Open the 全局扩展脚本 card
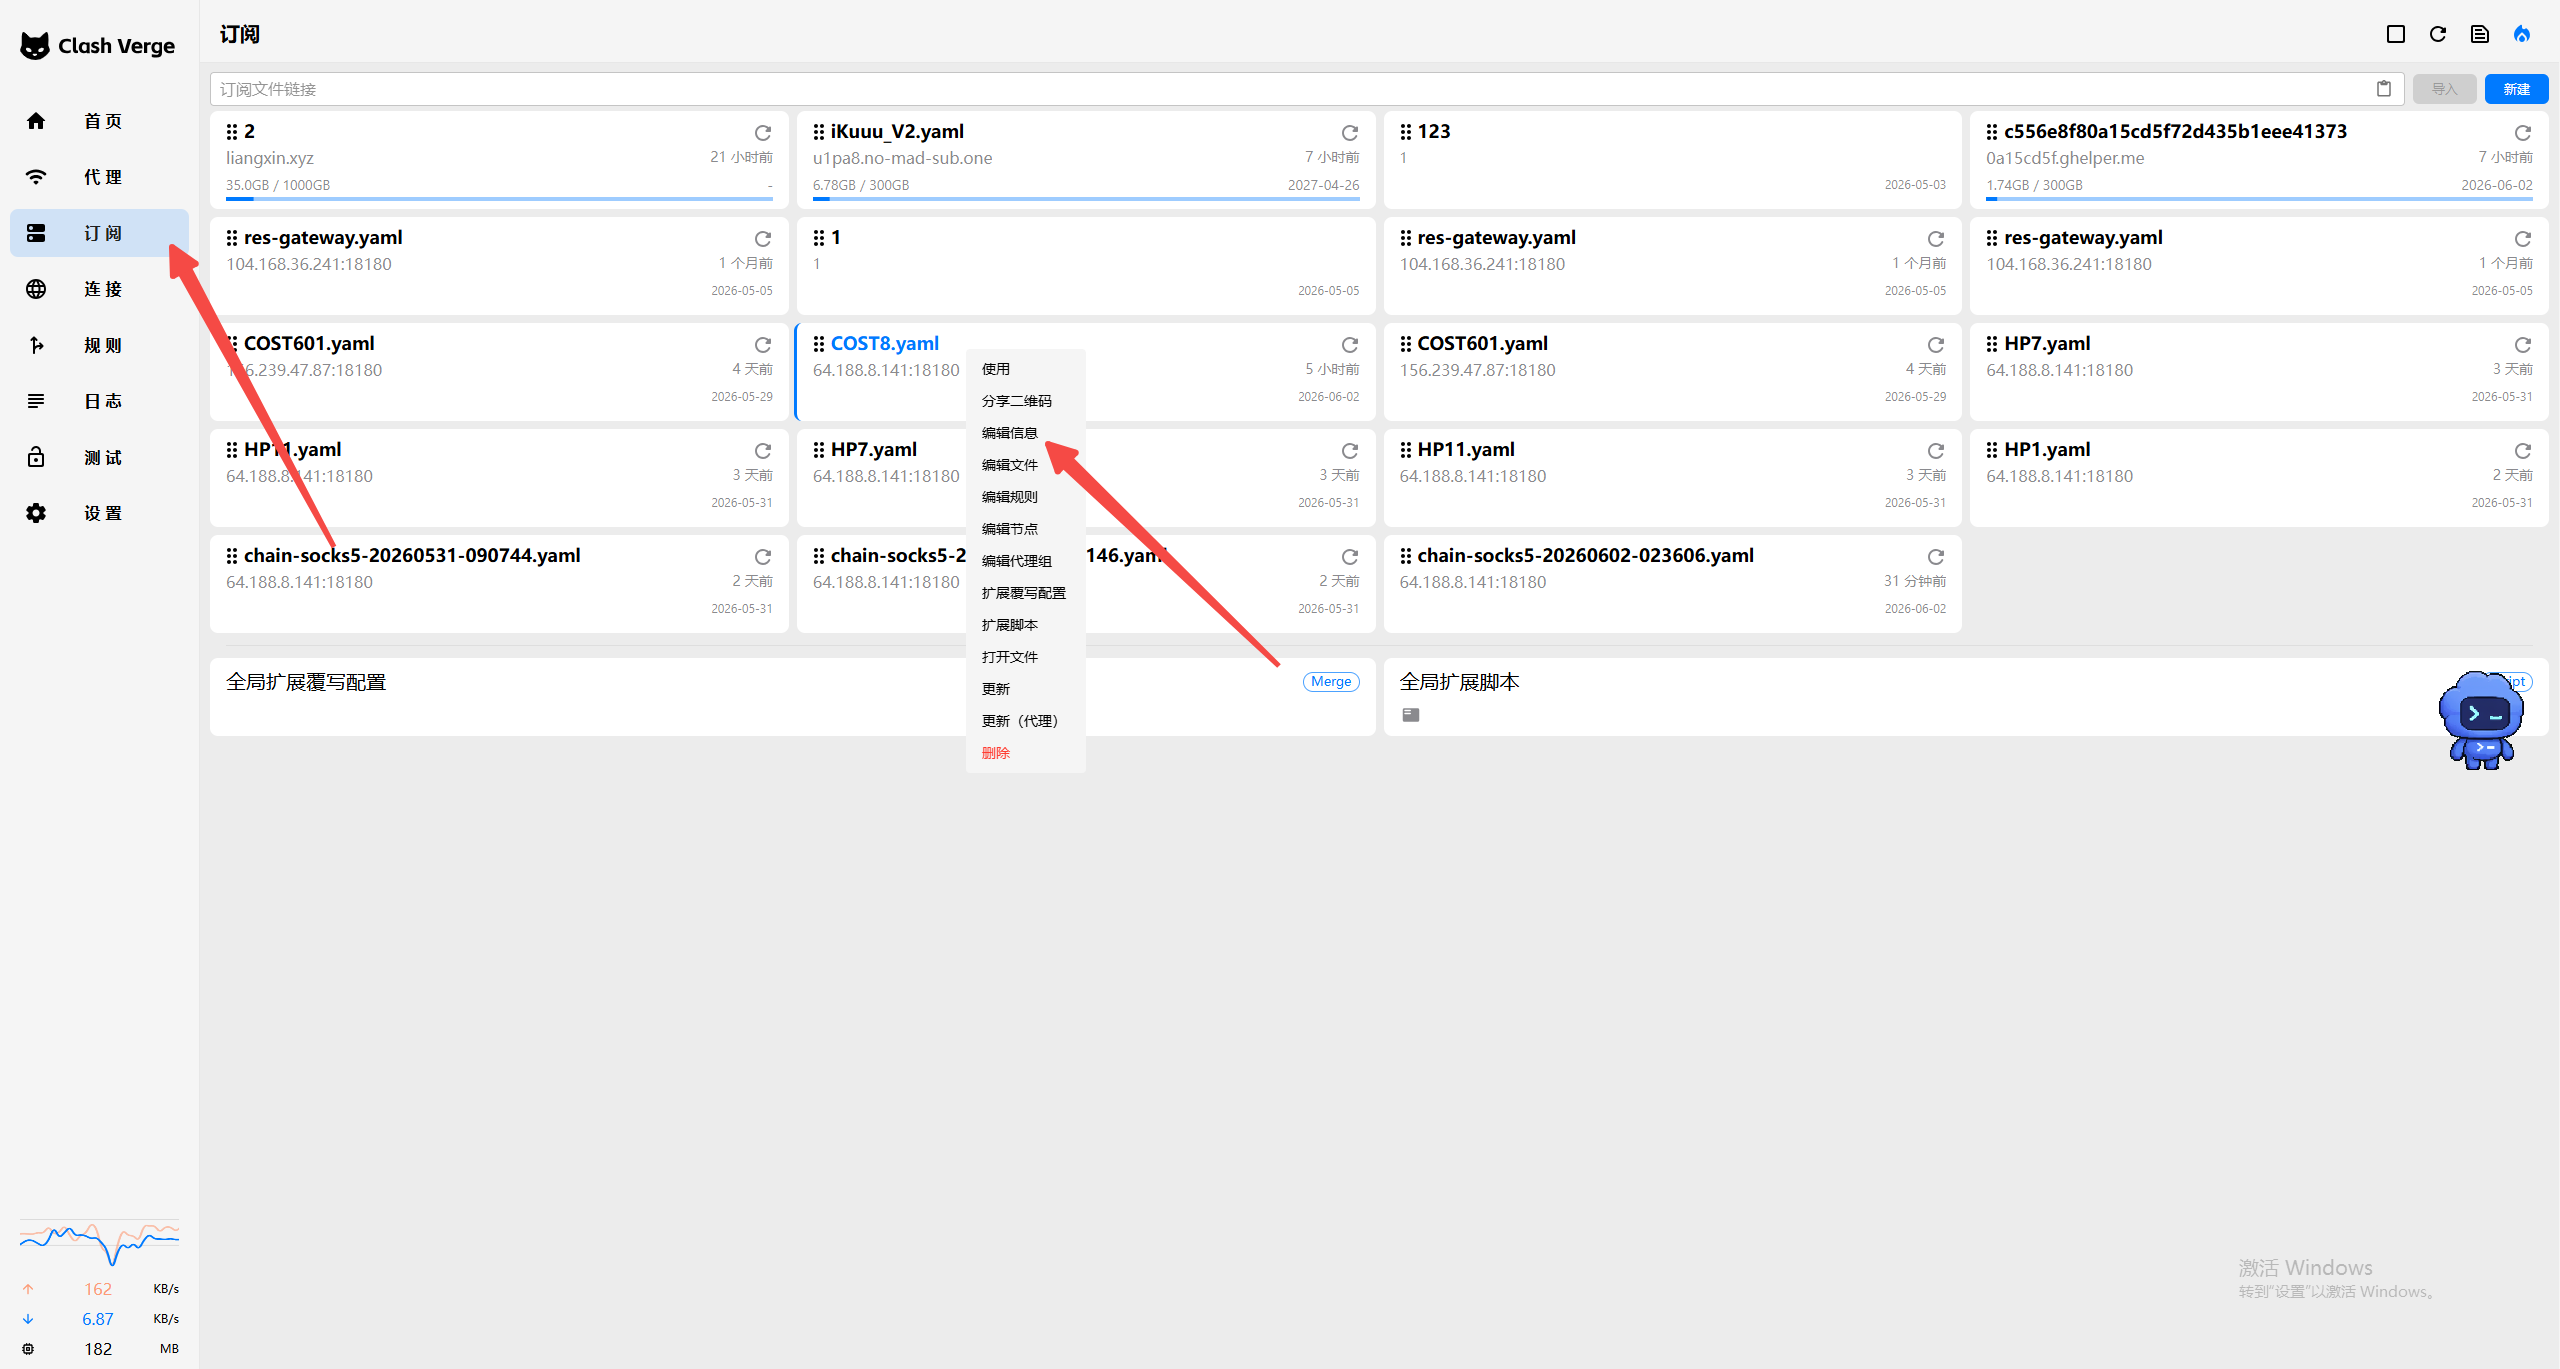 [x=1965, y=697]
